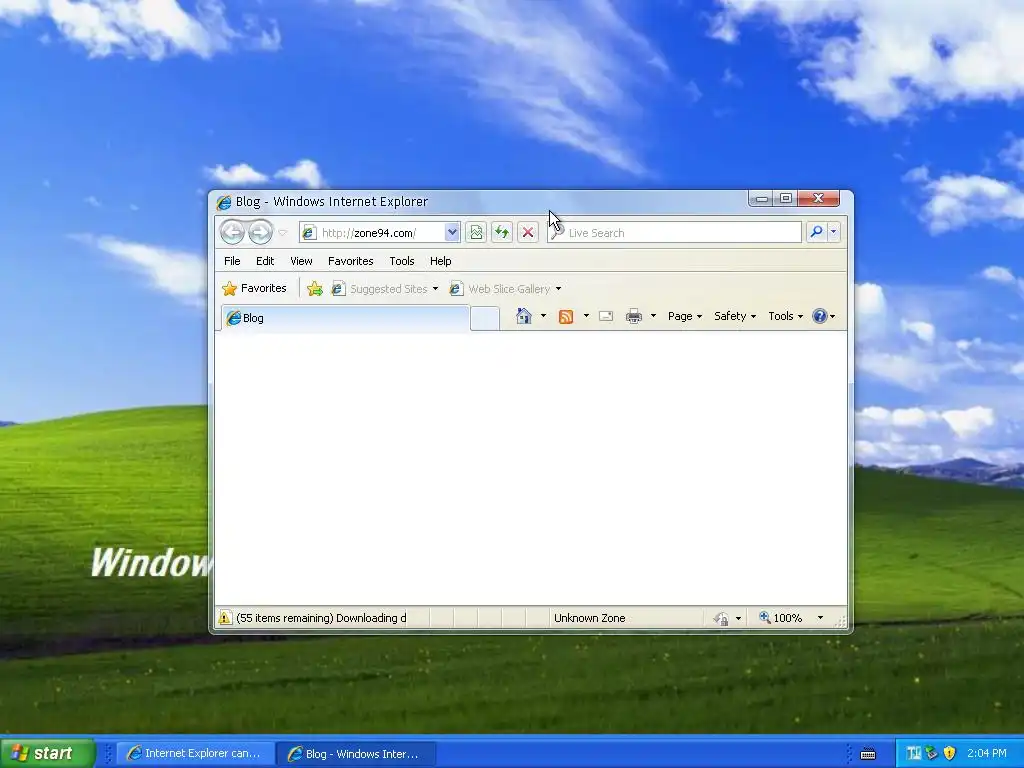Select the Blog tab
This screenshot has width=1024, height=768.
tap(345, 318)
